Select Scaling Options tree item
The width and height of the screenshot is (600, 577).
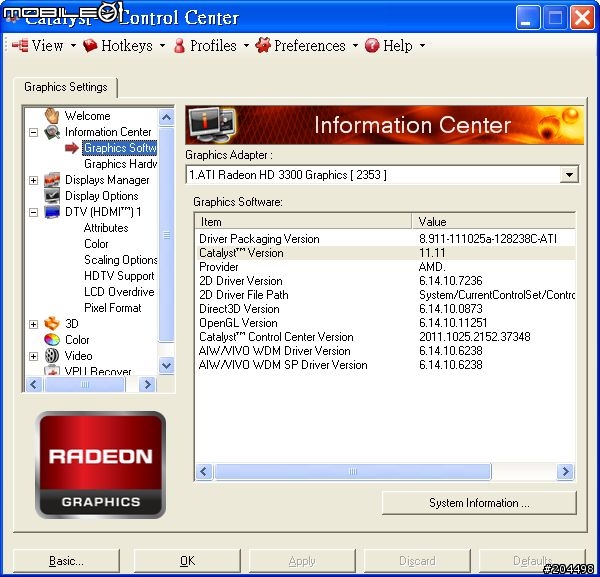click(x=121, y=260)
